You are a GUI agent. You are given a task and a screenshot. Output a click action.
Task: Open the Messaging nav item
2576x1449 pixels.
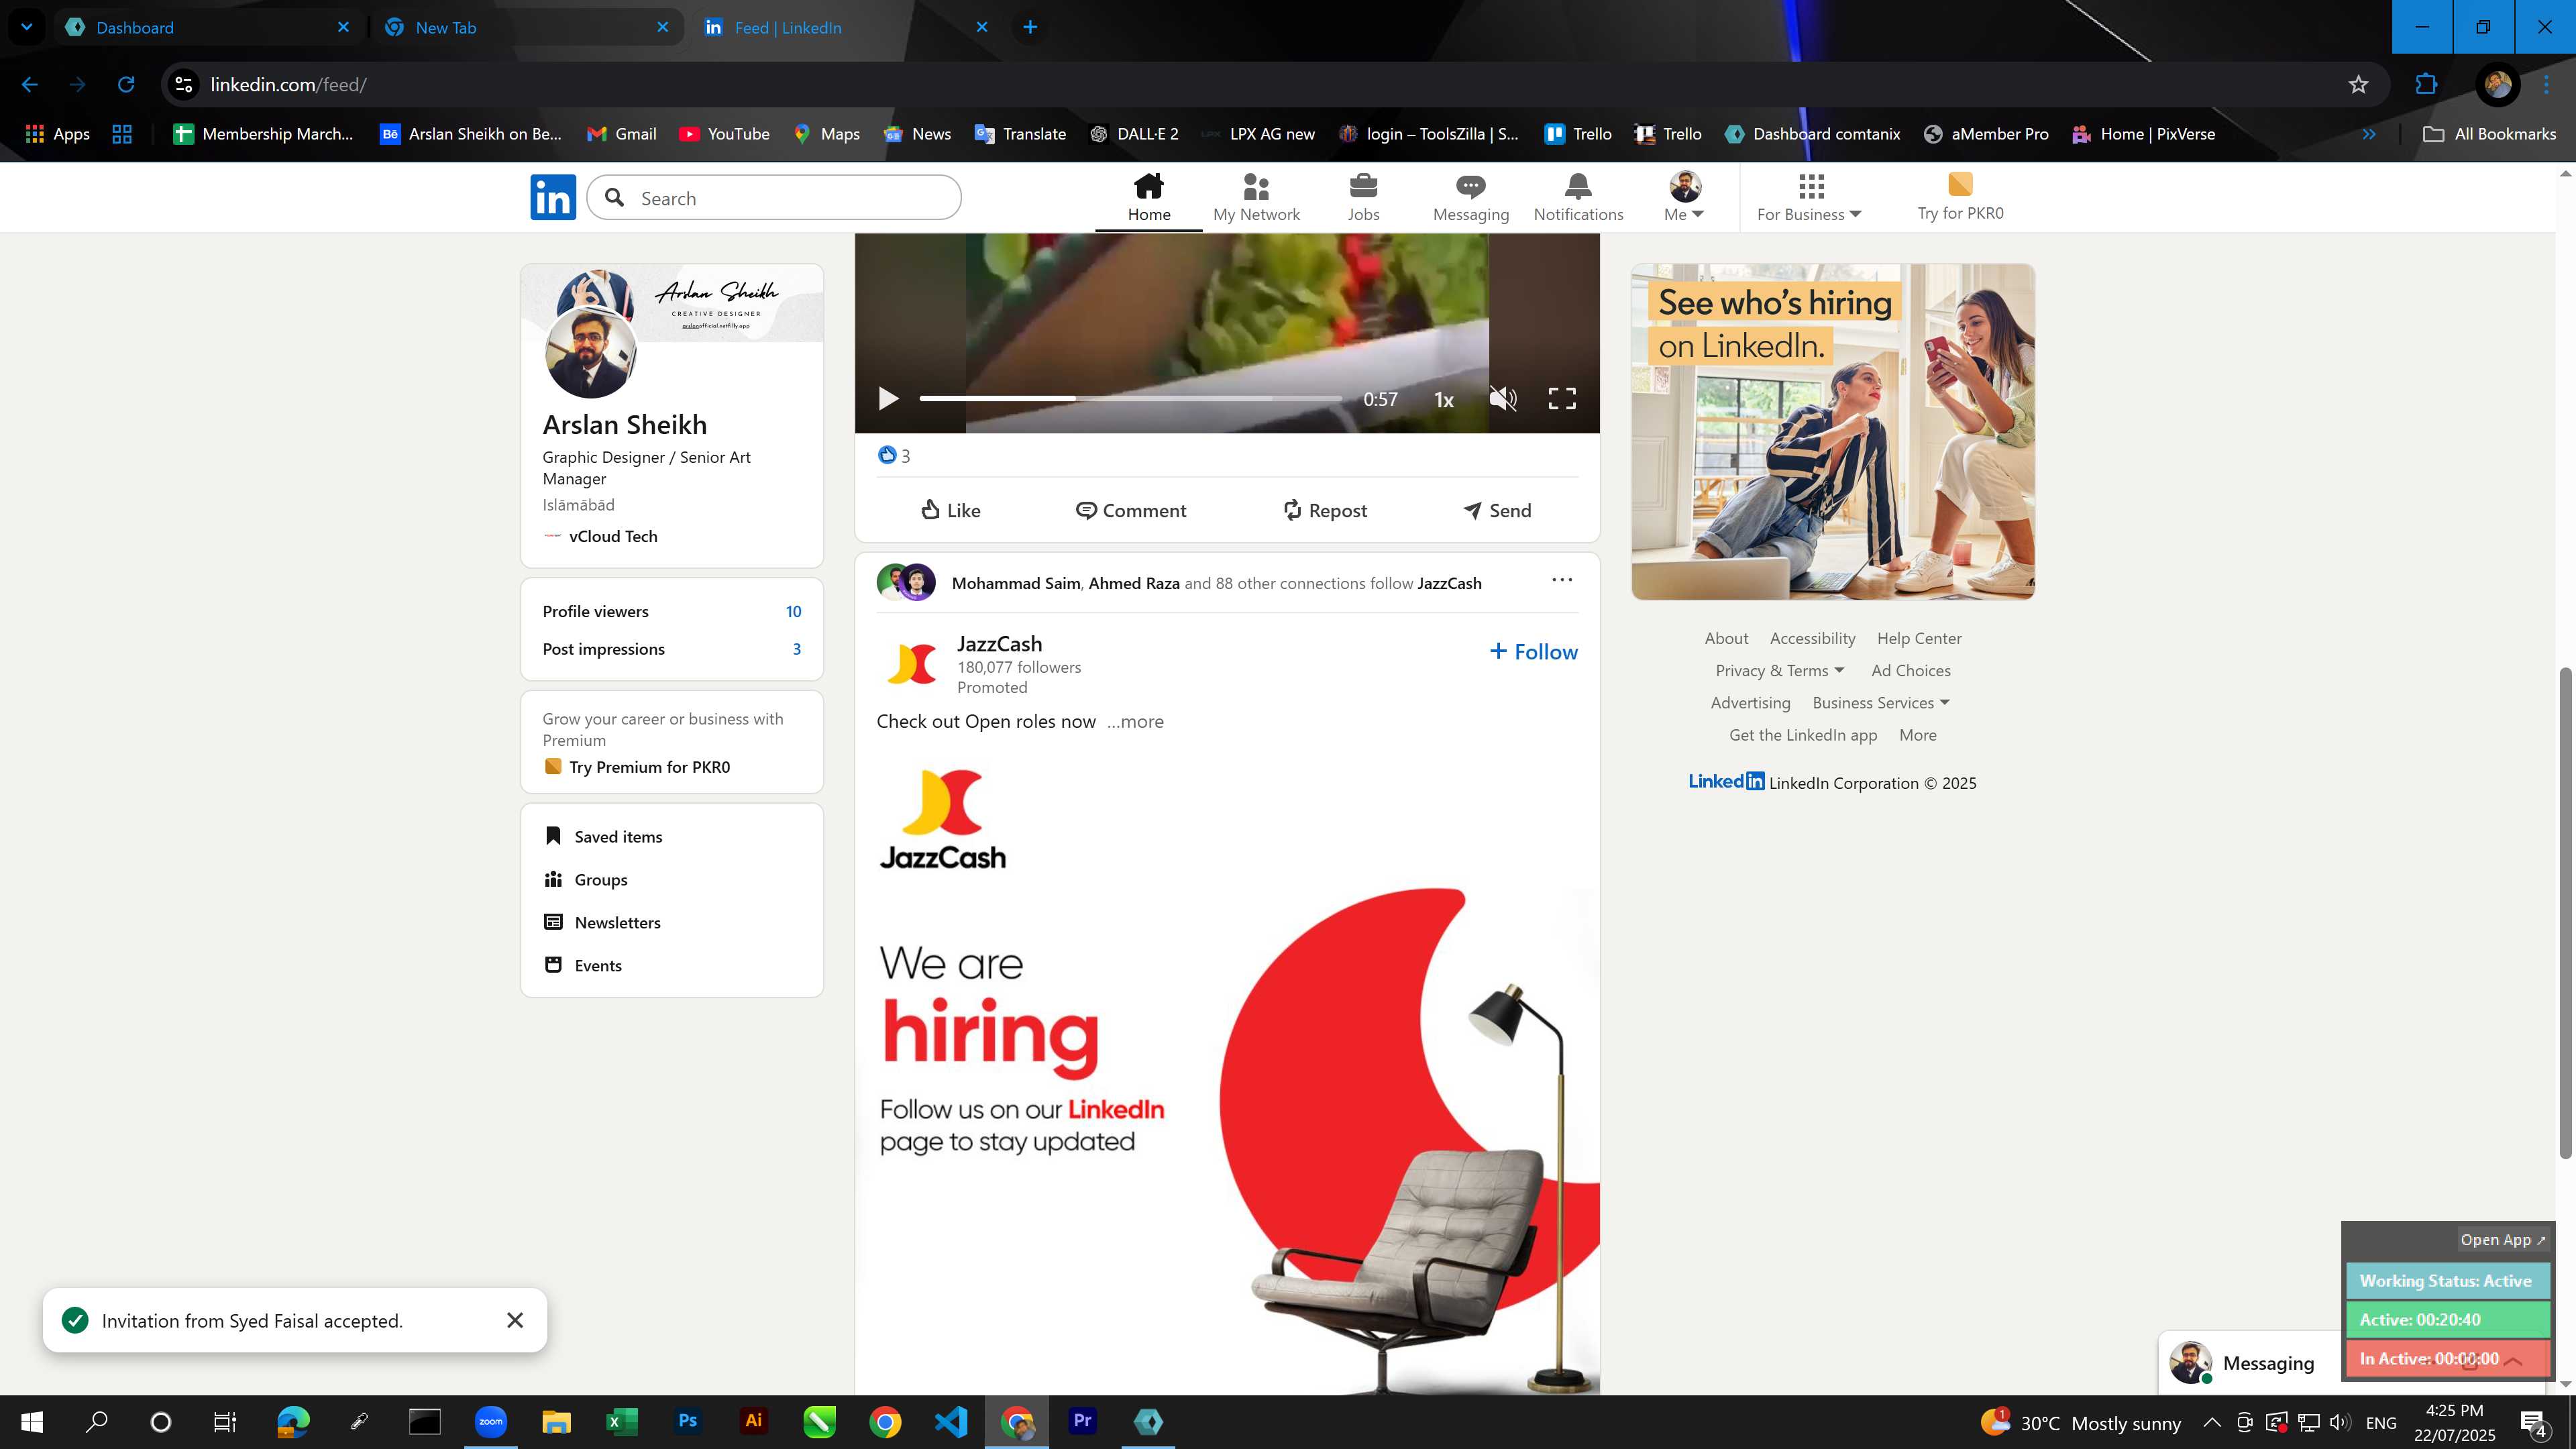(x=1470, y=197)
